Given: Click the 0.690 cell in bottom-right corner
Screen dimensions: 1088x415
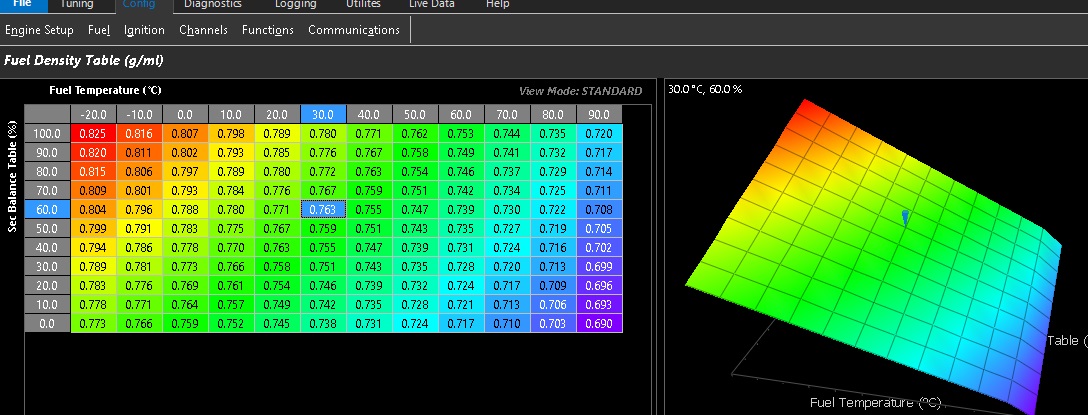Looking at the screenshot, I should coord(599,324).
